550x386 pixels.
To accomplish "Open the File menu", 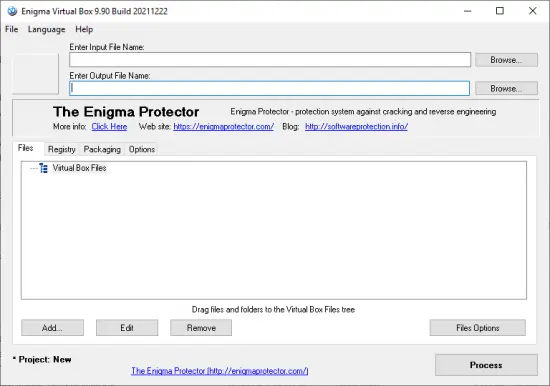I will [x=12, y=29].
